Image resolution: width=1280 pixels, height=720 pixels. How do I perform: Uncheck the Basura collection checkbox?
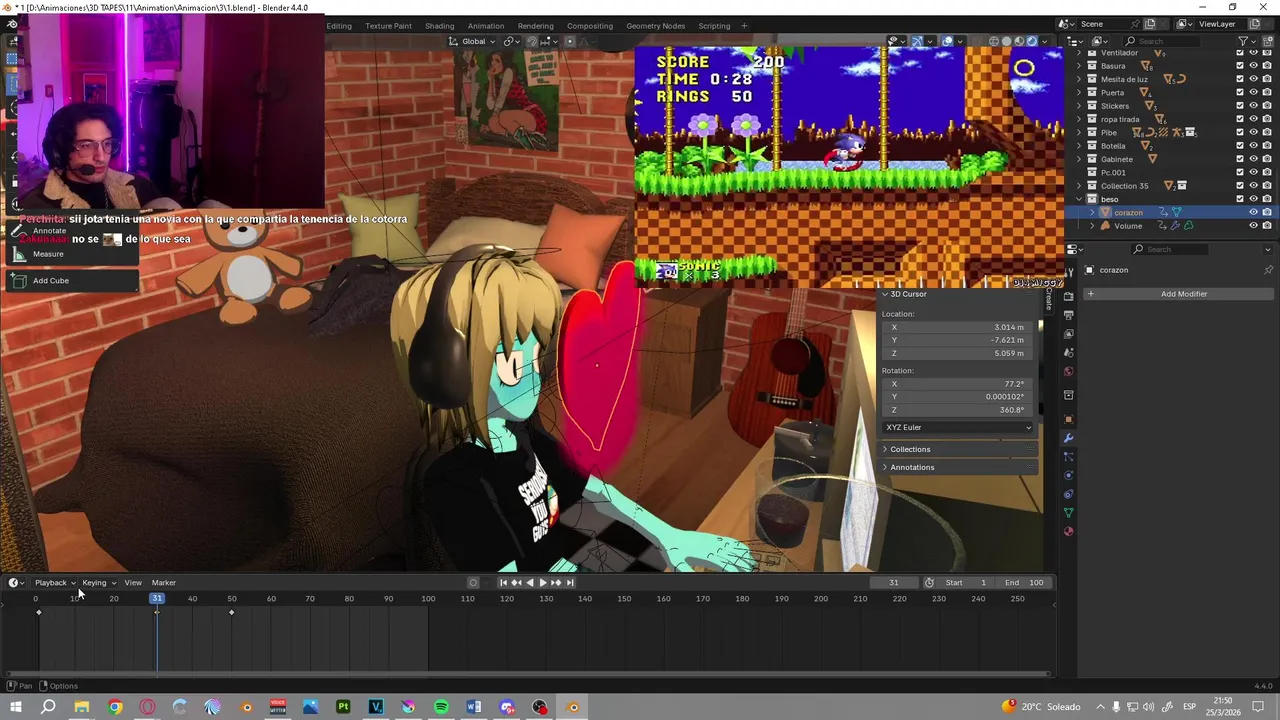[1240, 66]
